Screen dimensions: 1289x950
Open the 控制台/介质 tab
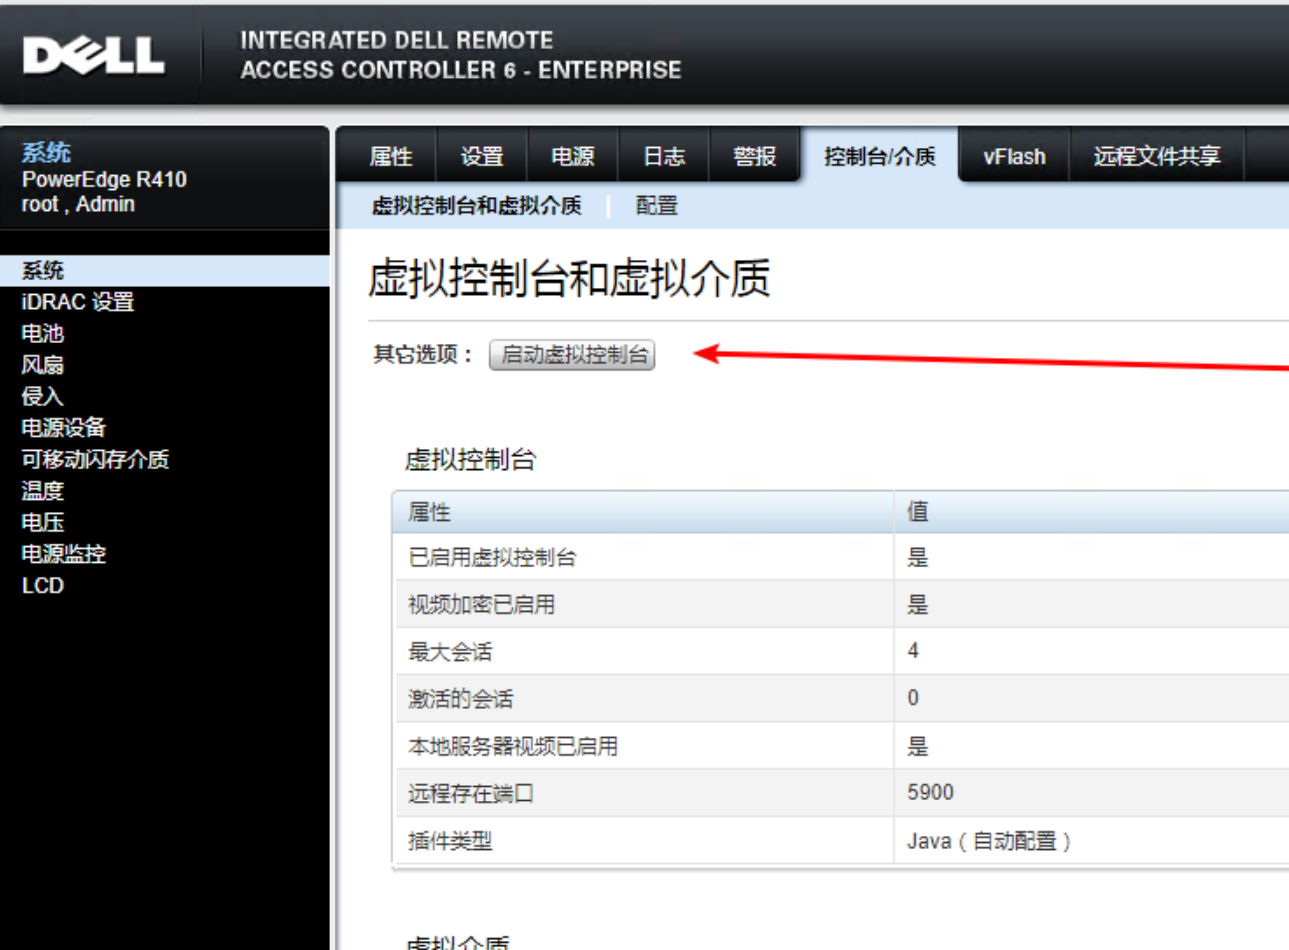click(x=879, y=157)
